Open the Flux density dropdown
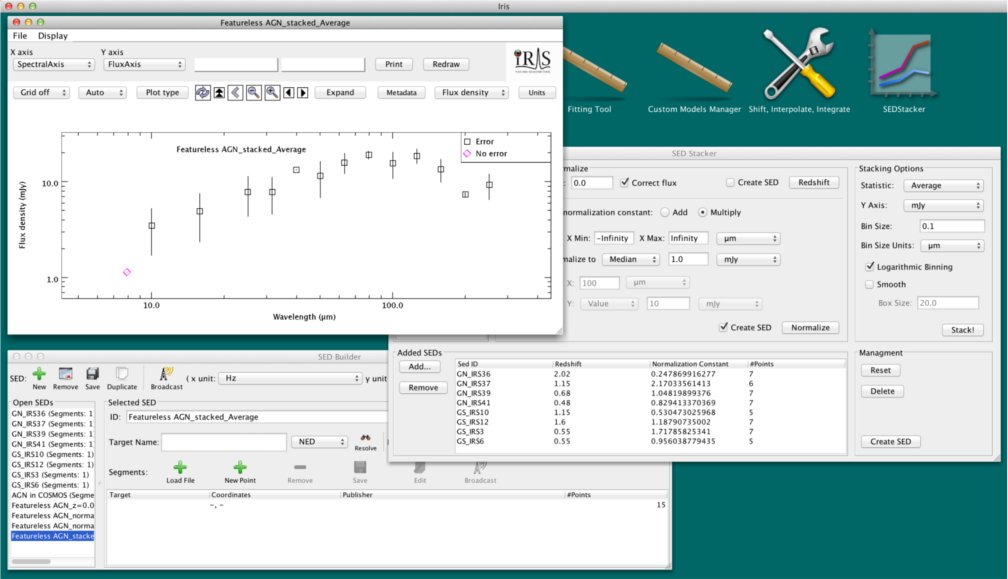This screenshot has height=579, width=1008. tap(471, 93)
